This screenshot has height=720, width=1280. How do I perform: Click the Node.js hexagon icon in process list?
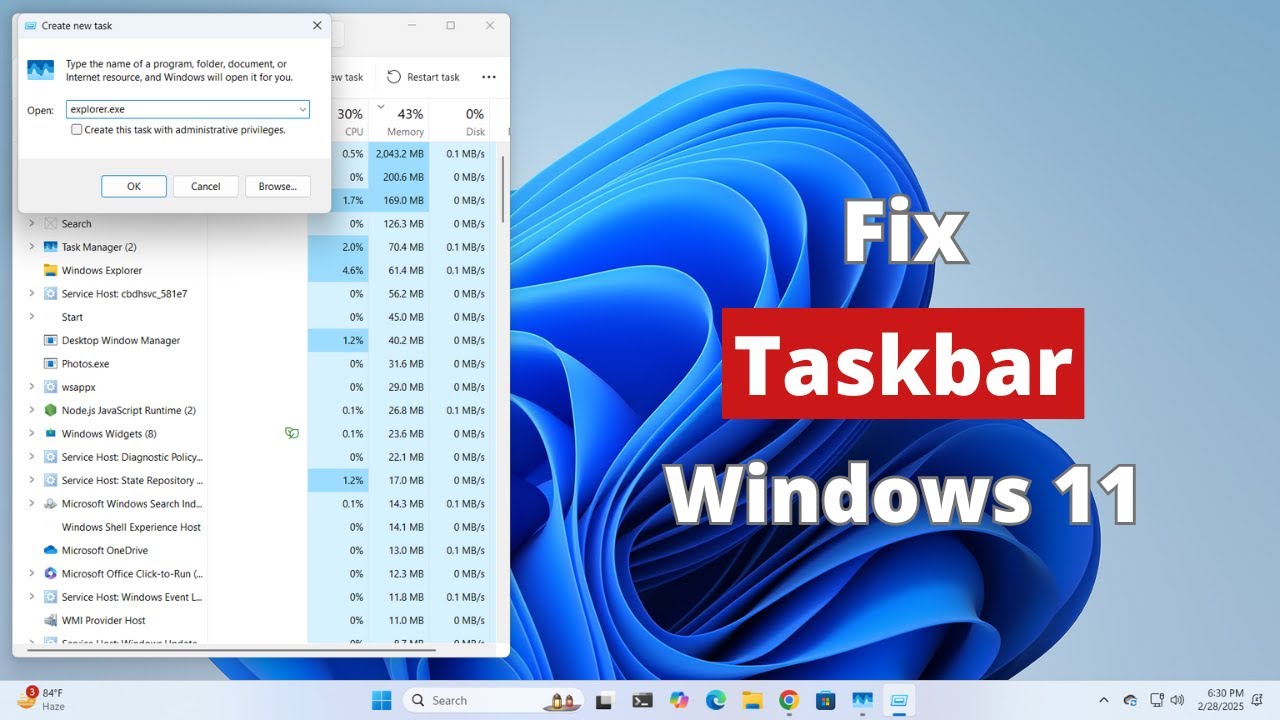pos(50,410)
